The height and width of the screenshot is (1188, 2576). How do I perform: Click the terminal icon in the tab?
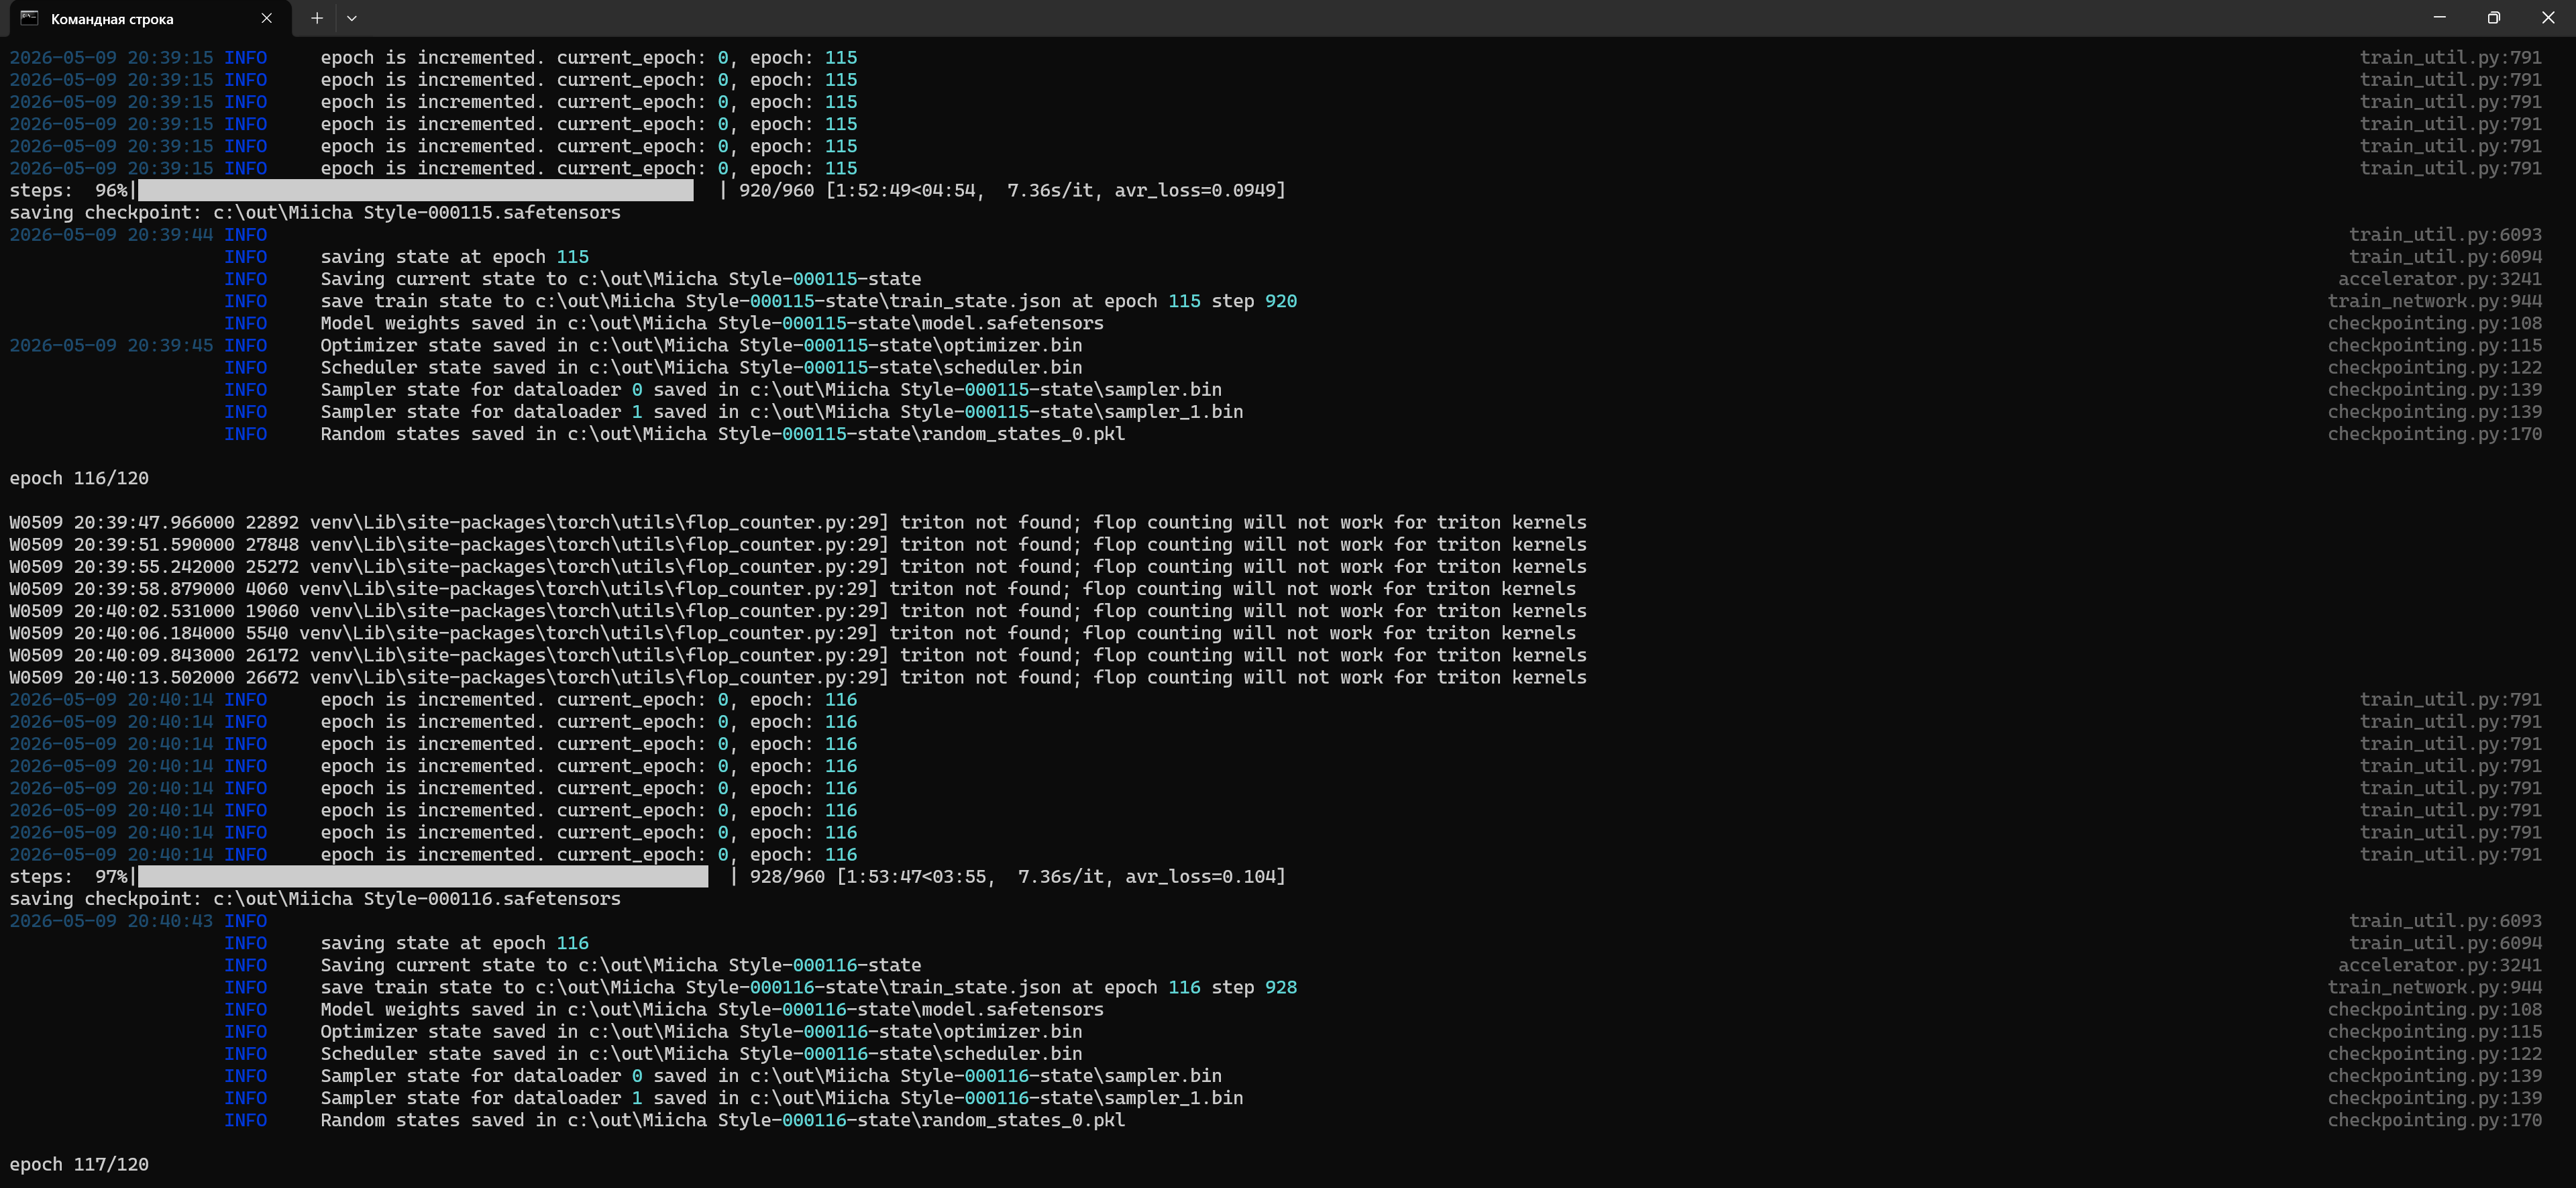tap(30, 18)
